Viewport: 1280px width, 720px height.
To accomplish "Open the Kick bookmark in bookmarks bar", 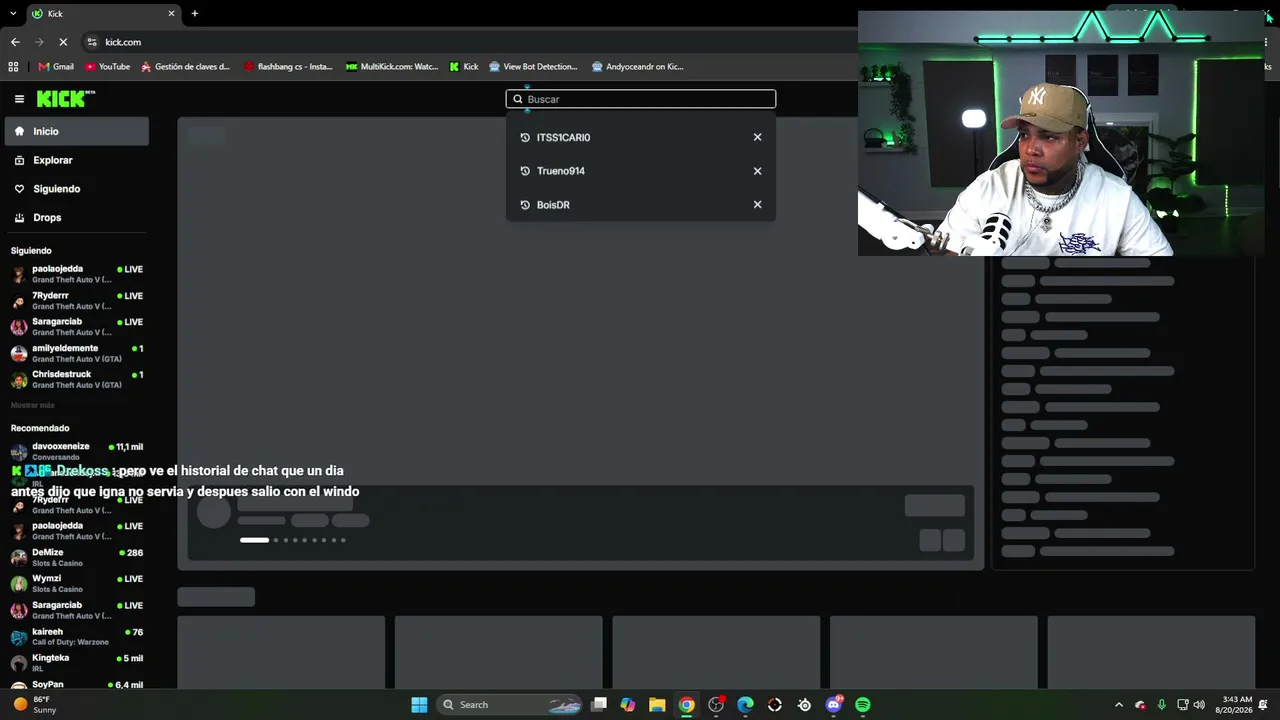I will tap(464, 67).
